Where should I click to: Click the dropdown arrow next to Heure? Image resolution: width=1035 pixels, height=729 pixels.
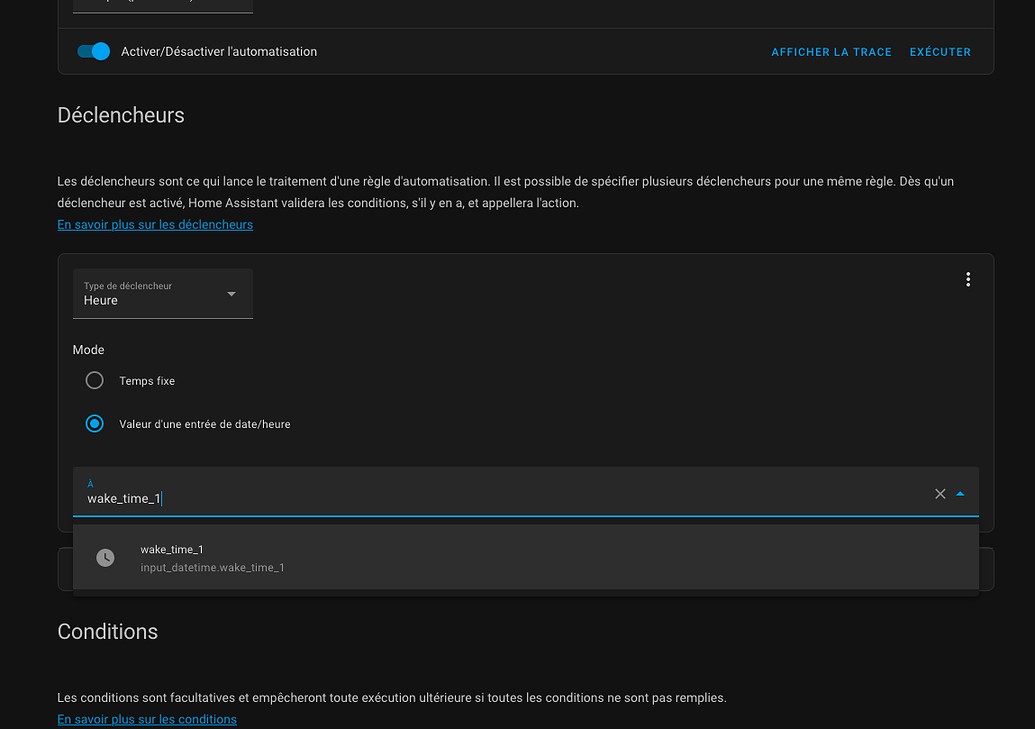coord(232,294)
